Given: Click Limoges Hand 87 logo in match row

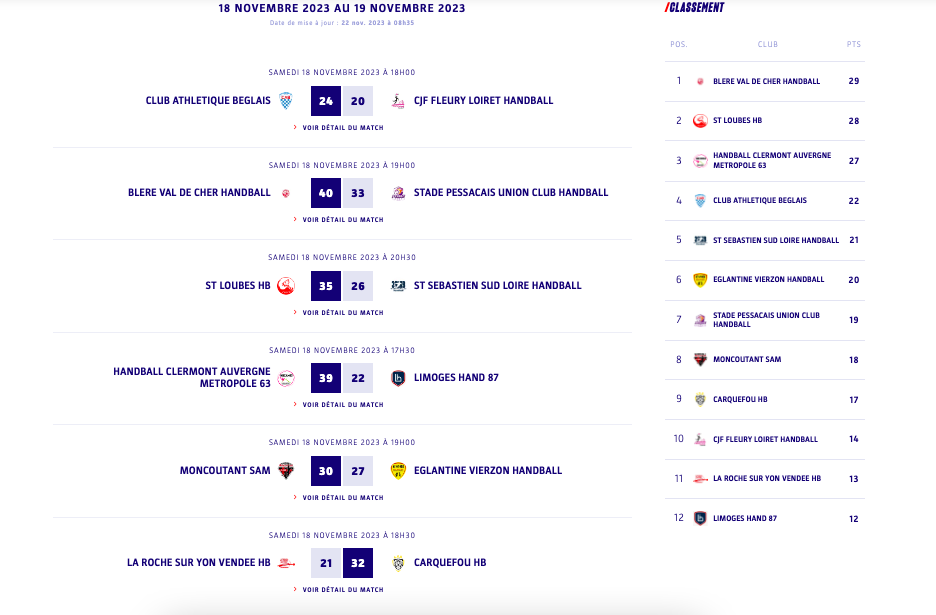Looking at the screenshot, I should 398,378.
